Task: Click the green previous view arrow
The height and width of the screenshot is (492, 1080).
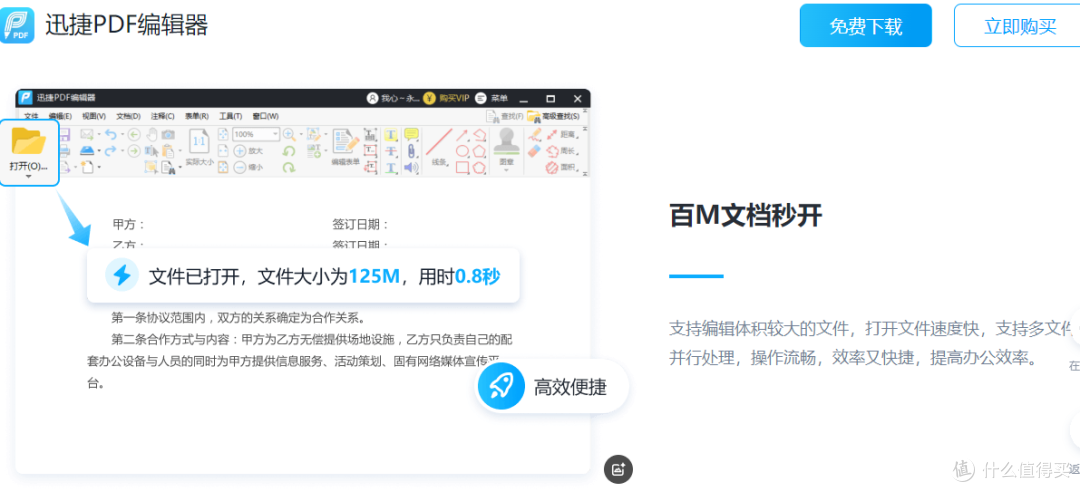Action: 134,134
